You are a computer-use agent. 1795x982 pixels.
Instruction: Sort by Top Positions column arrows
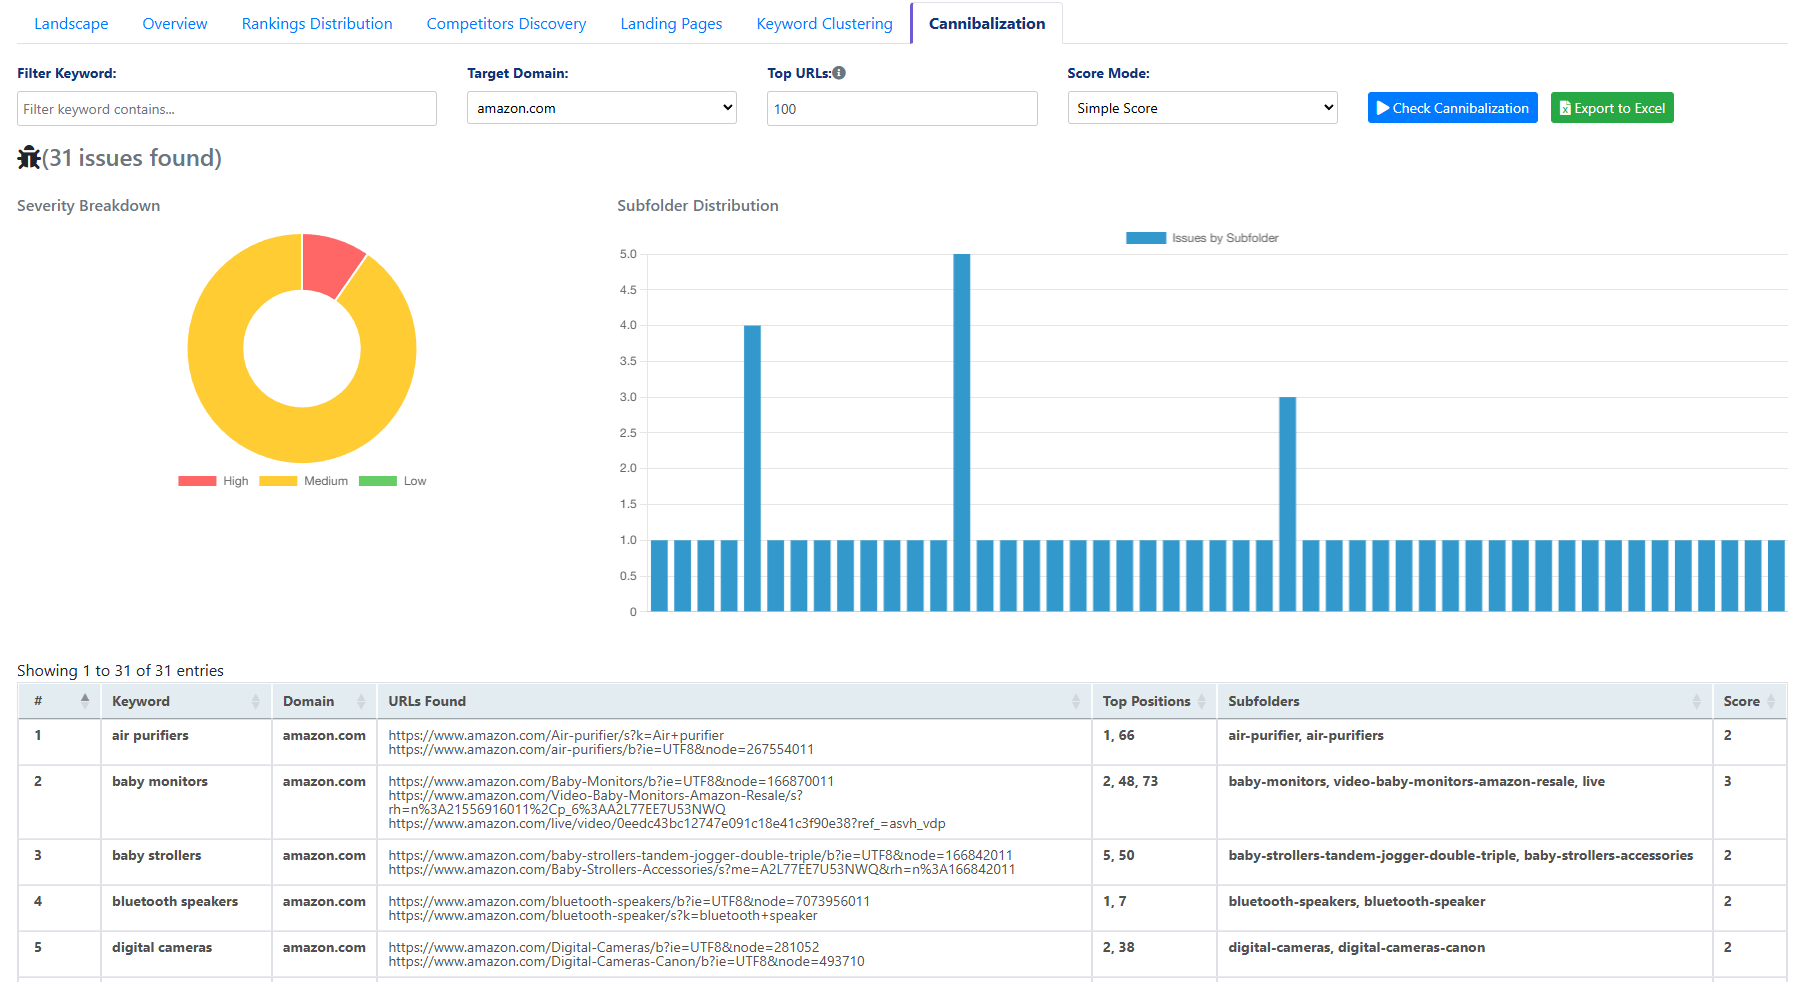pos(1201,701)
